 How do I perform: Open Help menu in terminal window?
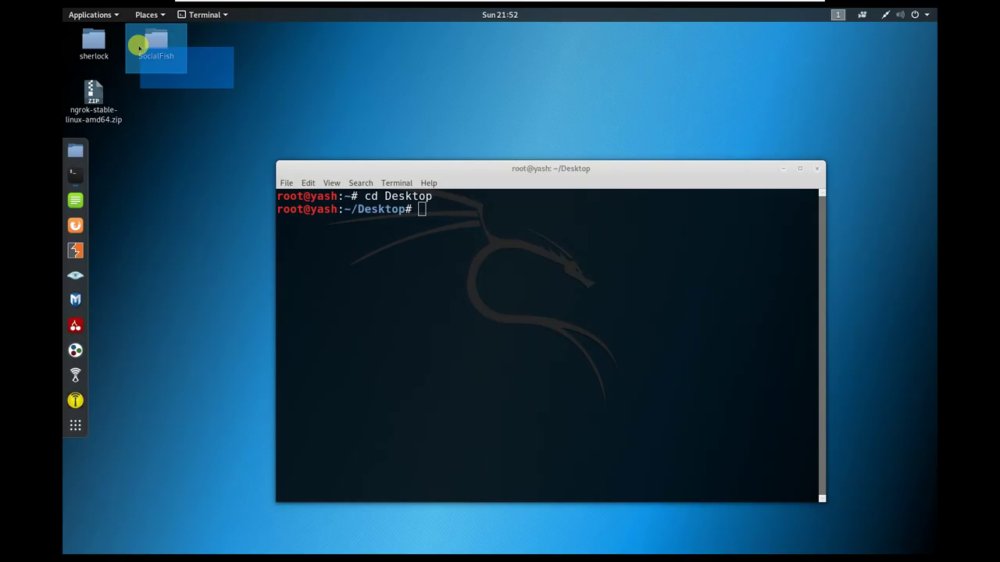tap(429, 182)
